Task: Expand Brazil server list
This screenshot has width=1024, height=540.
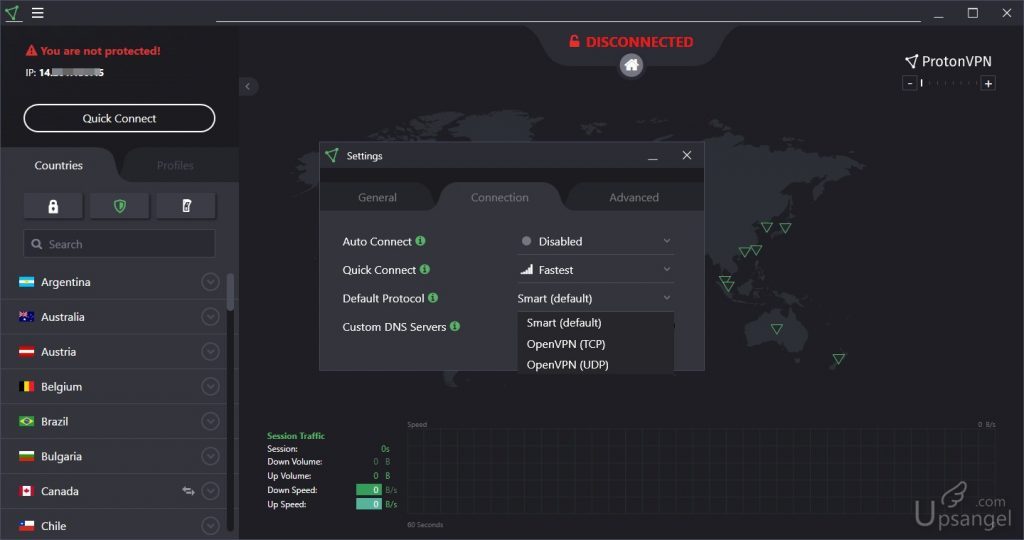Action: [x=210, y=421]
